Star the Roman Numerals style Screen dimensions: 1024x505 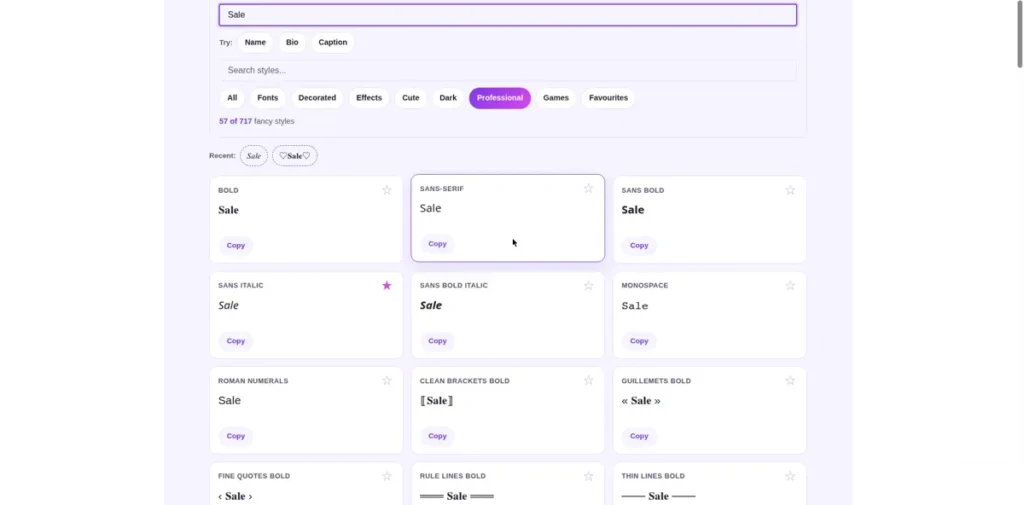click(387, 380)
